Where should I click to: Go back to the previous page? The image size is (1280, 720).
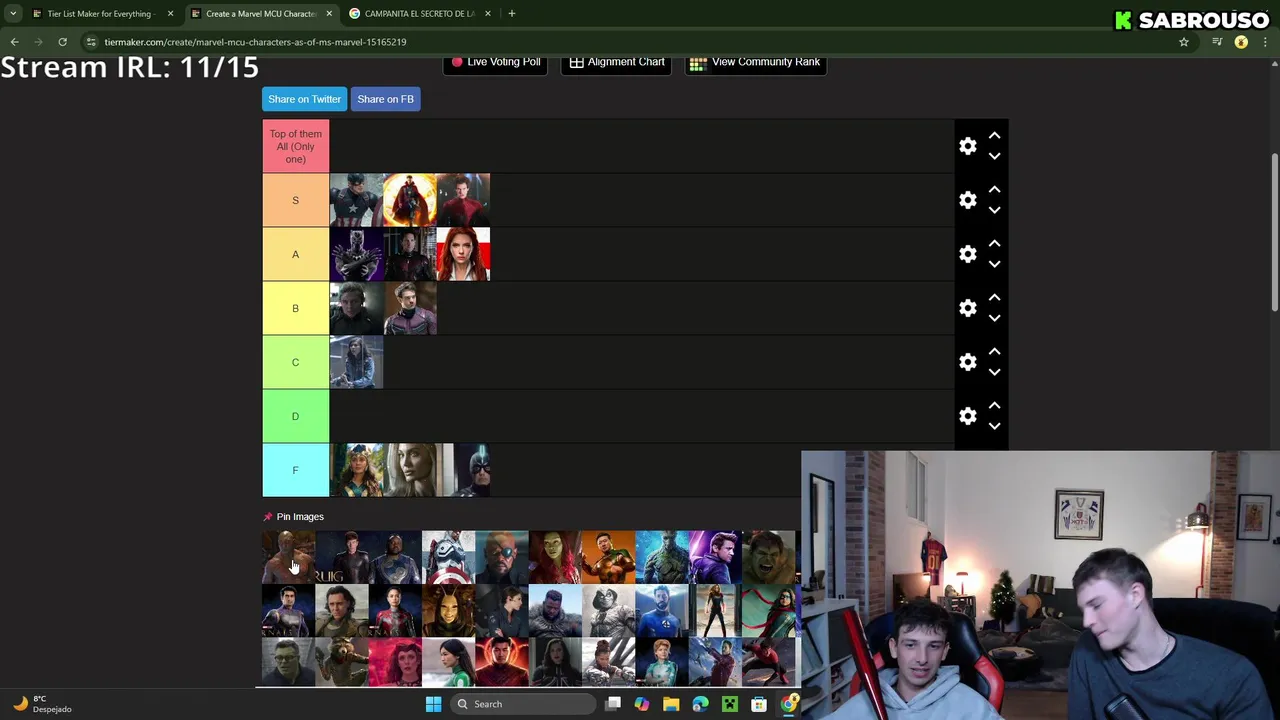14,42
